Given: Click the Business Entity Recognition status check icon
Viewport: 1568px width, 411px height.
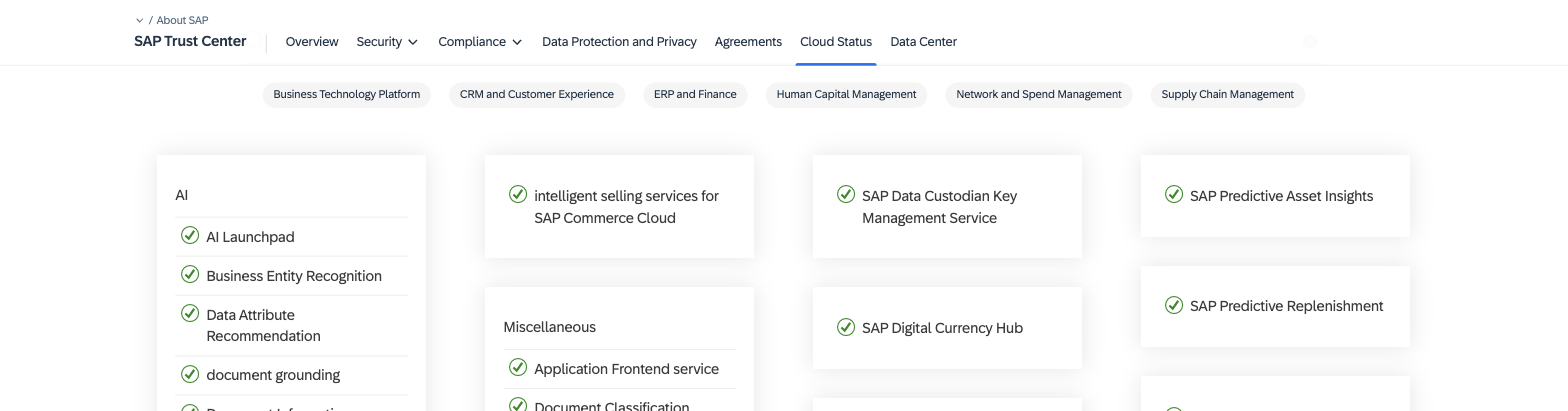Looking at the screenshot, I should 189,274.
